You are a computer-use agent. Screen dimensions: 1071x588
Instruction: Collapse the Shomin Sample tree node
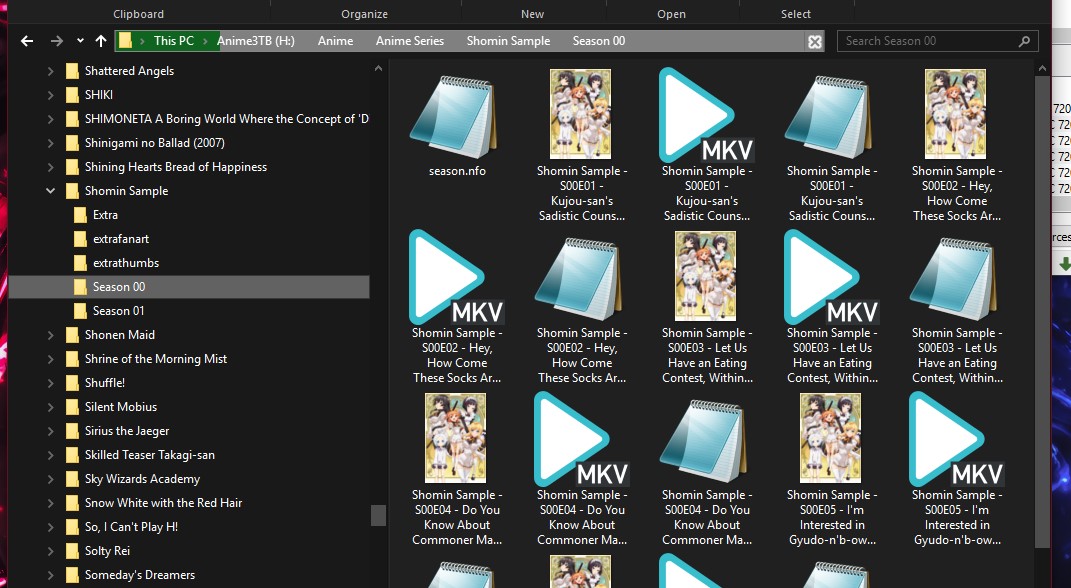[50, 191]
